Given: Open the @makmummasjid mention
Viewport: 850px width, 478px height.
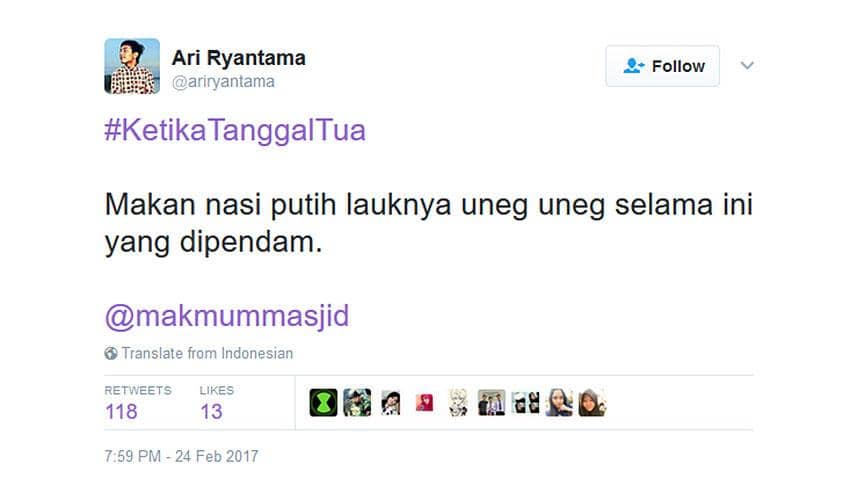Looking at the screenshot, I should tap(227, 316).
